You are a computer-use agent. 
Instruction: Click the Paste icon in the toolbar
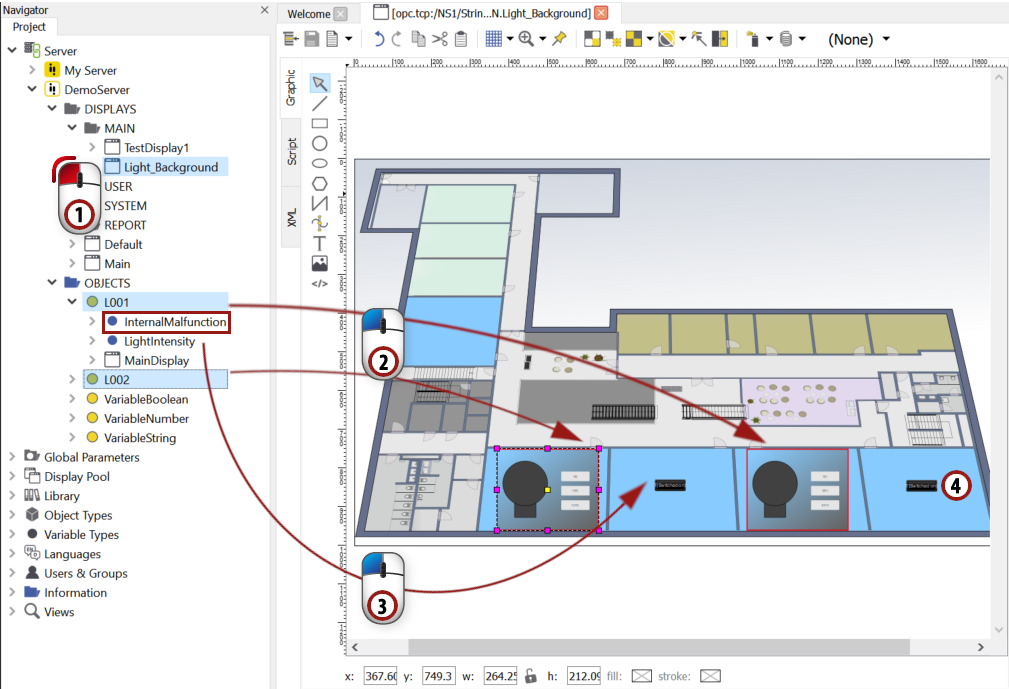coord(461,39)
